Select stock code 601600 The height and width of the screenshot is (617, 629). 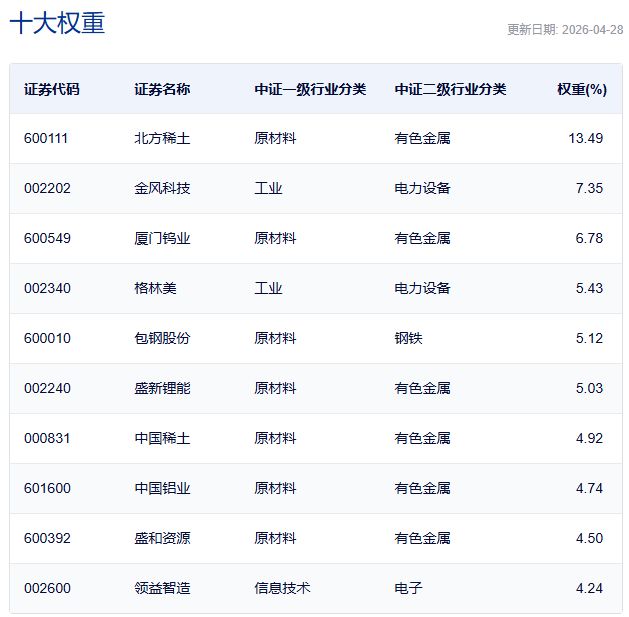47,488
